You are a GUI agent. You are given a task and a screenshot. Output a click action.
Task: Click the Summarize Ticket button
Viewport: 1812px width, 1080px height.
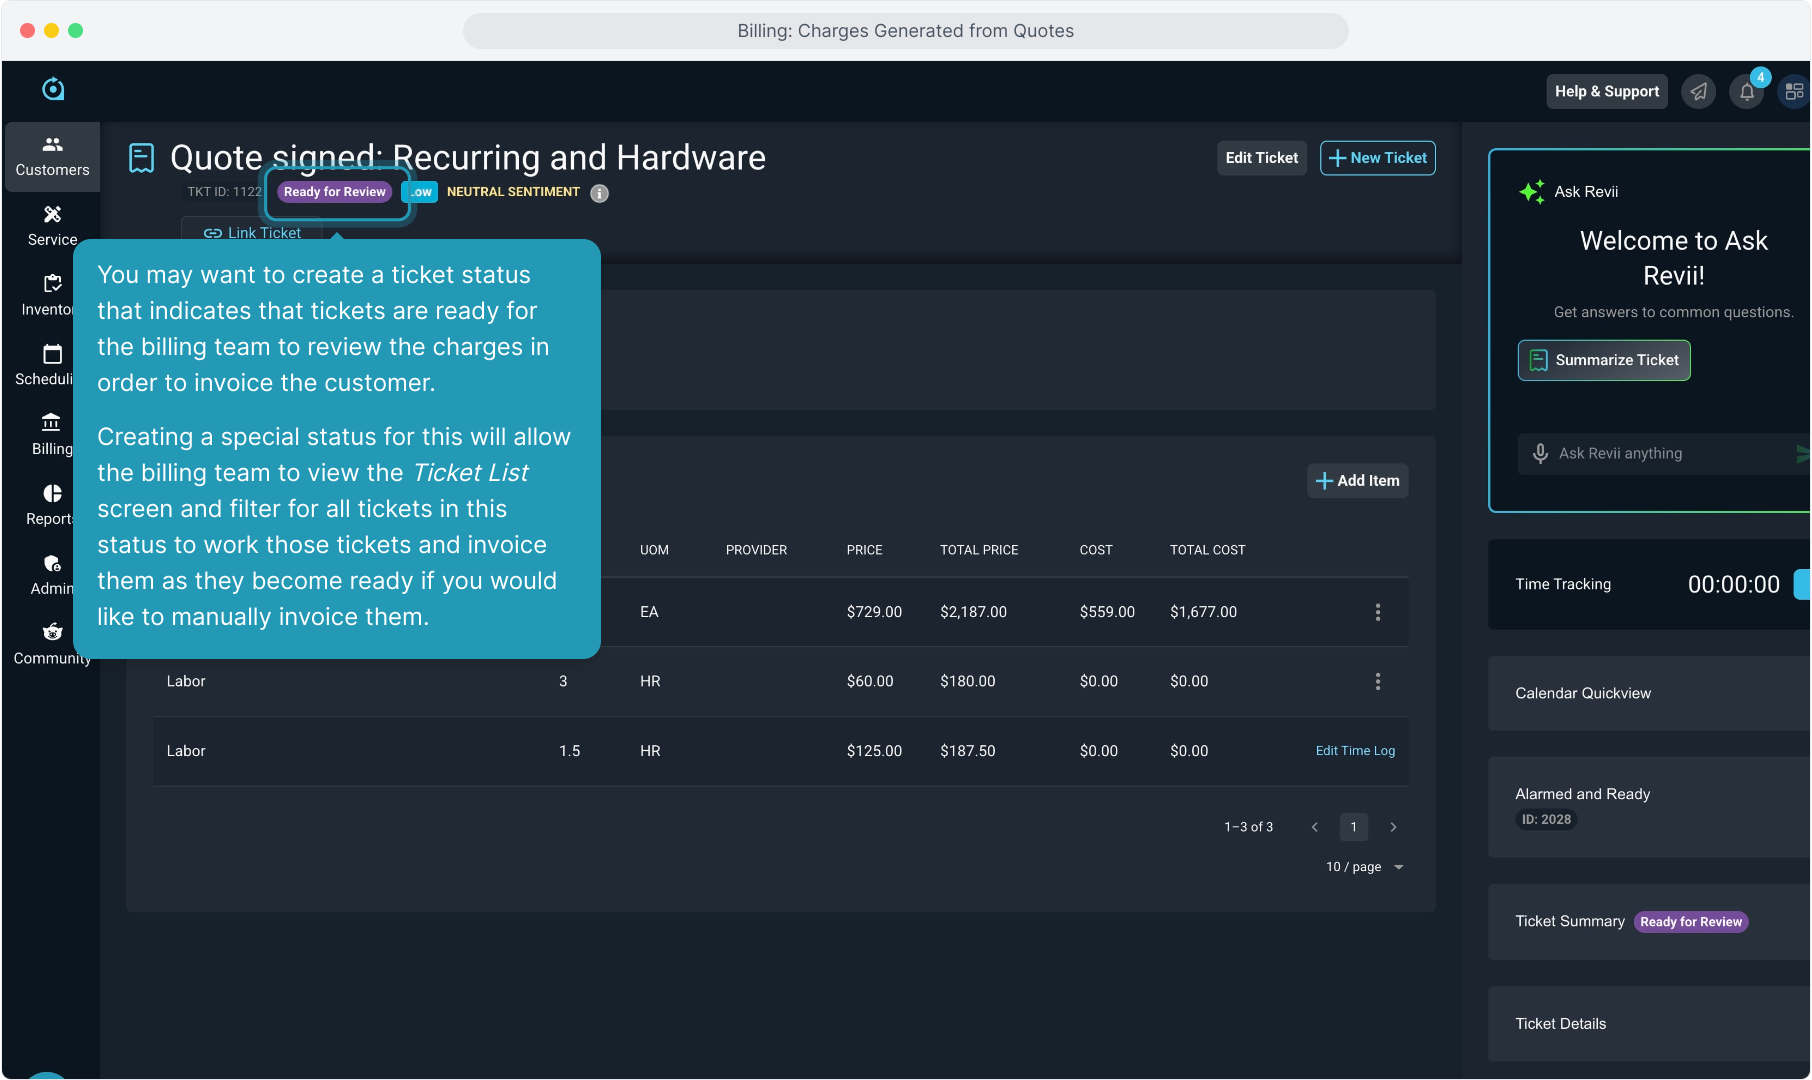coord(1603,360)
